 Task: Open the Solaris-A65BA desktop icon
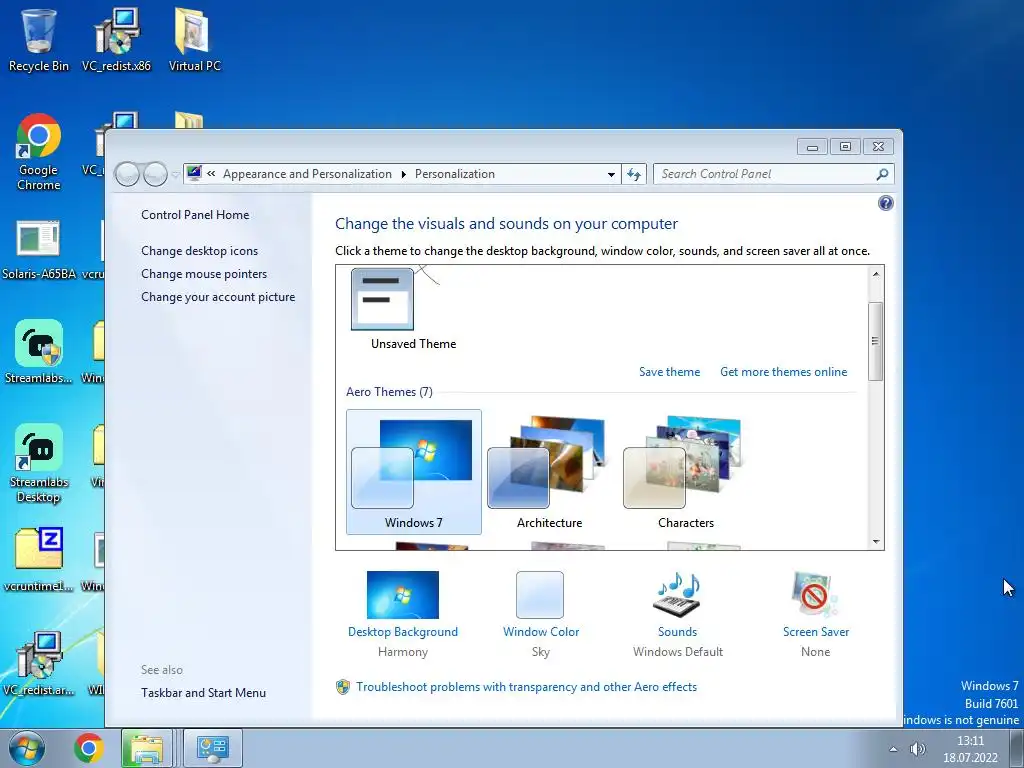pyautogui.click(x=39, y=249)
